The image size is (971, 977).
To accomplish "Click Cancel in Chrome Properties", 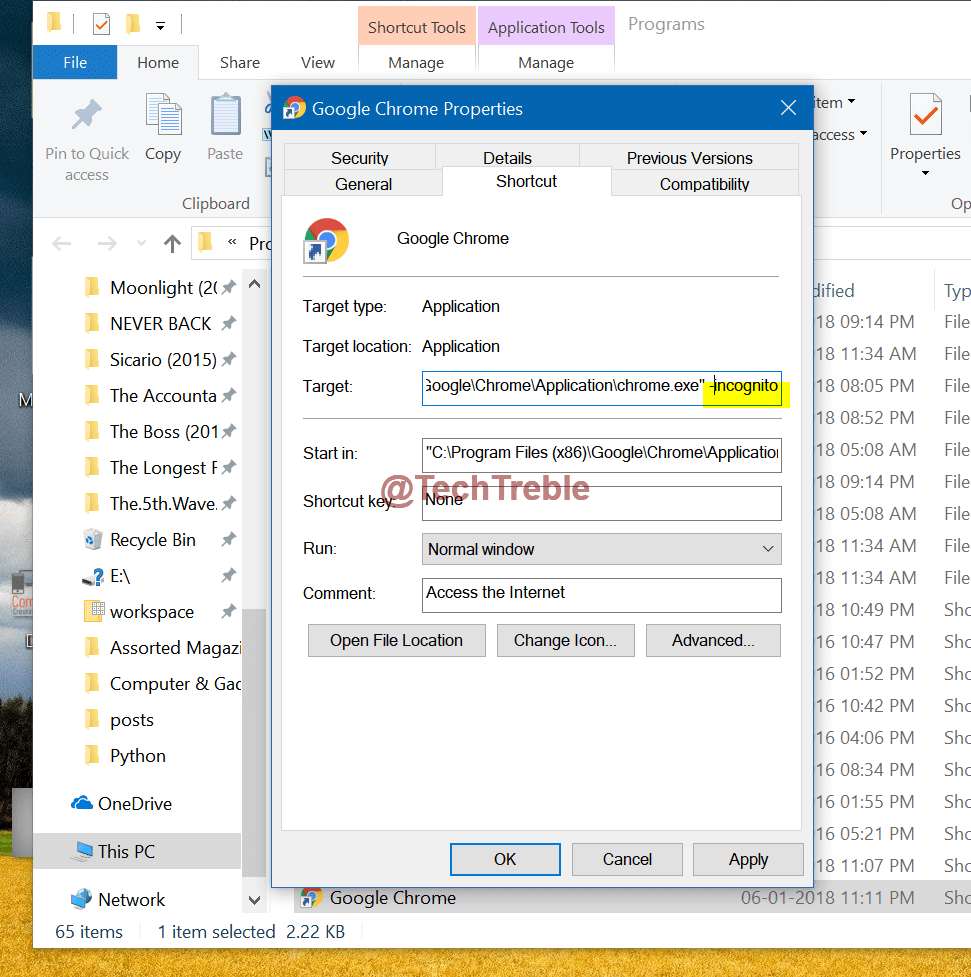I will pos(627,859).
